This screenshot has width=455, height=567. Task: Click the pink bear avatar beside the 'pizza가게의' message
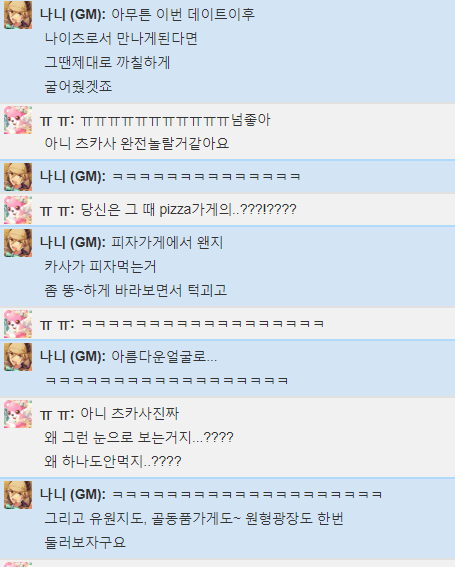coord(18,210)
